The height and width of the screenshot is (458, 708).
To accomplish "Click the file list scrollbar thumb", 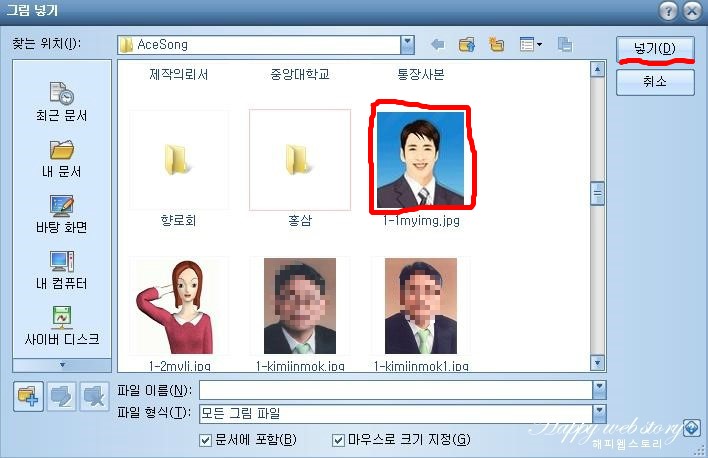I will [597, 194].
